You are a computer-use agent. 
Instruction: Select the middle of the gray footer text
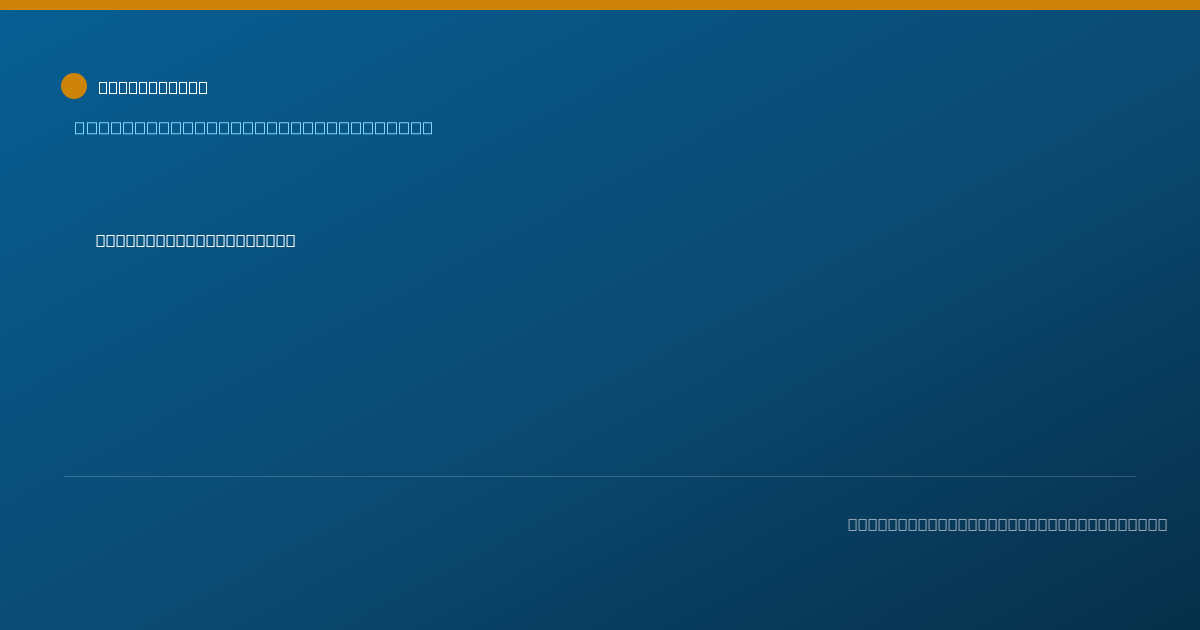(1007, 524)
